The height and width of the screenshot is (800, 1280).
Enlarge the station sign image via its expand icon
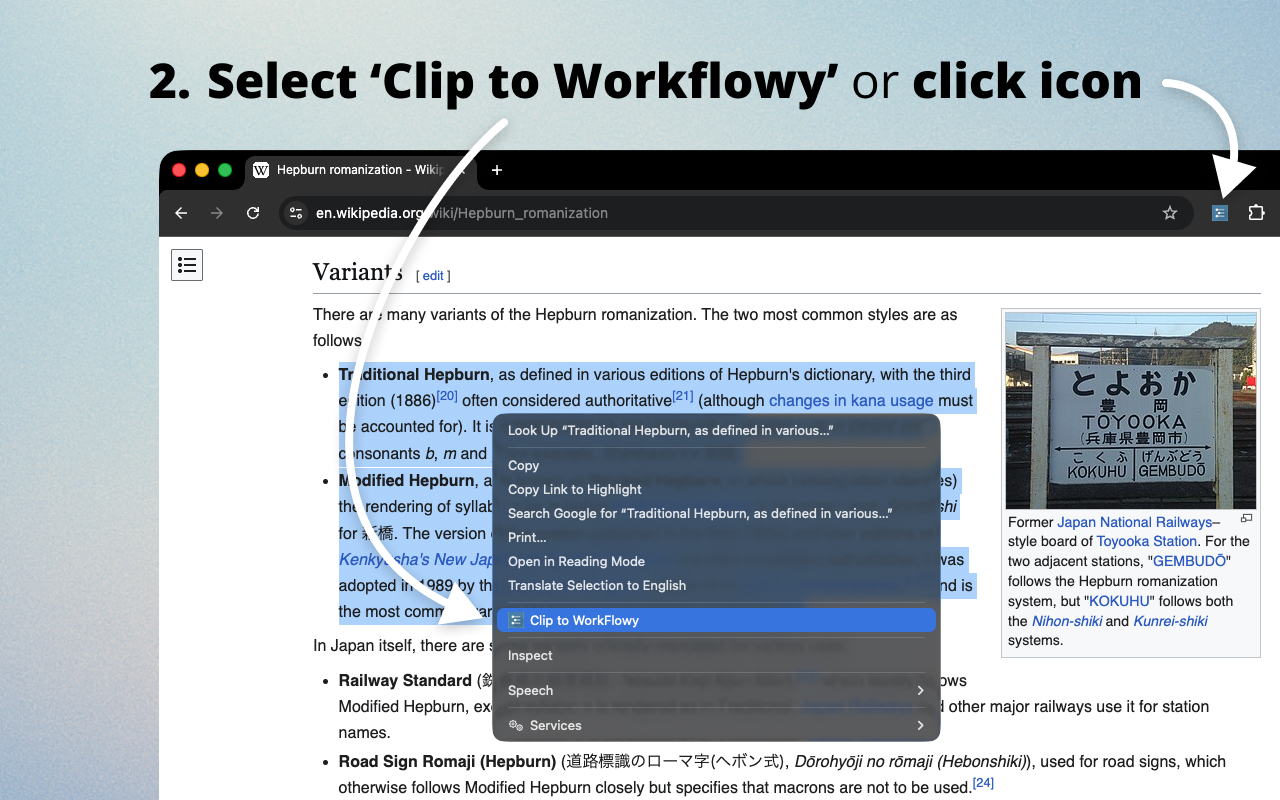1246,517
